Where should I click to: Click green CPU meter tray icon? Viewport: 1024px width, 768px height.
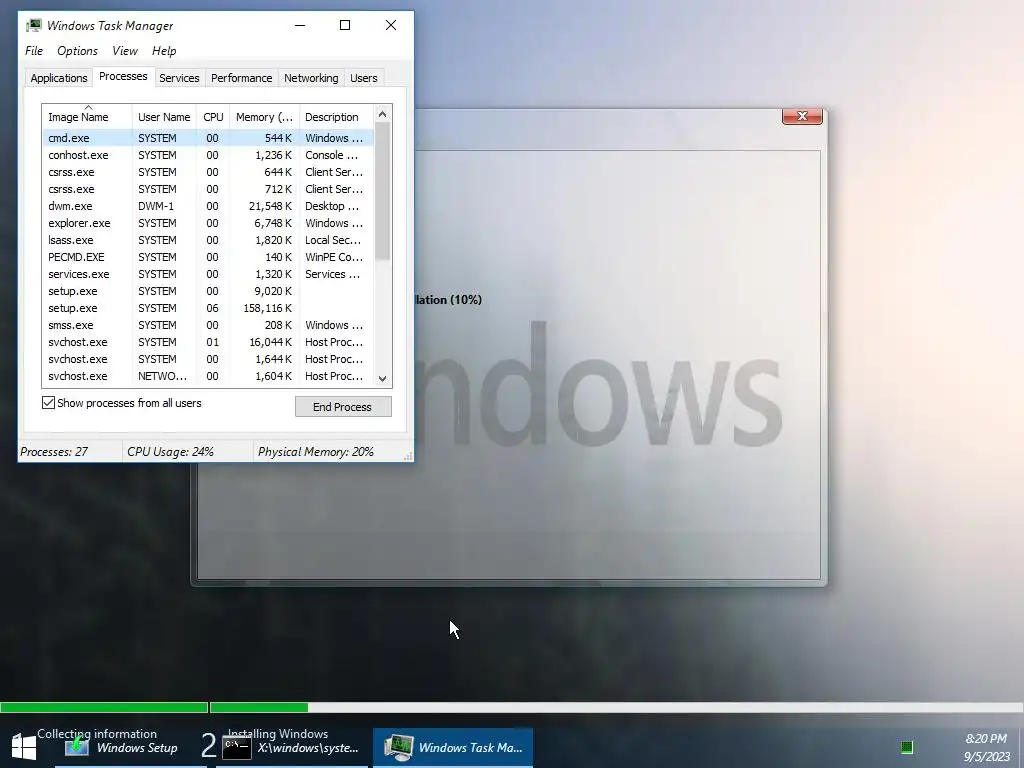click(x=906, y=747)
